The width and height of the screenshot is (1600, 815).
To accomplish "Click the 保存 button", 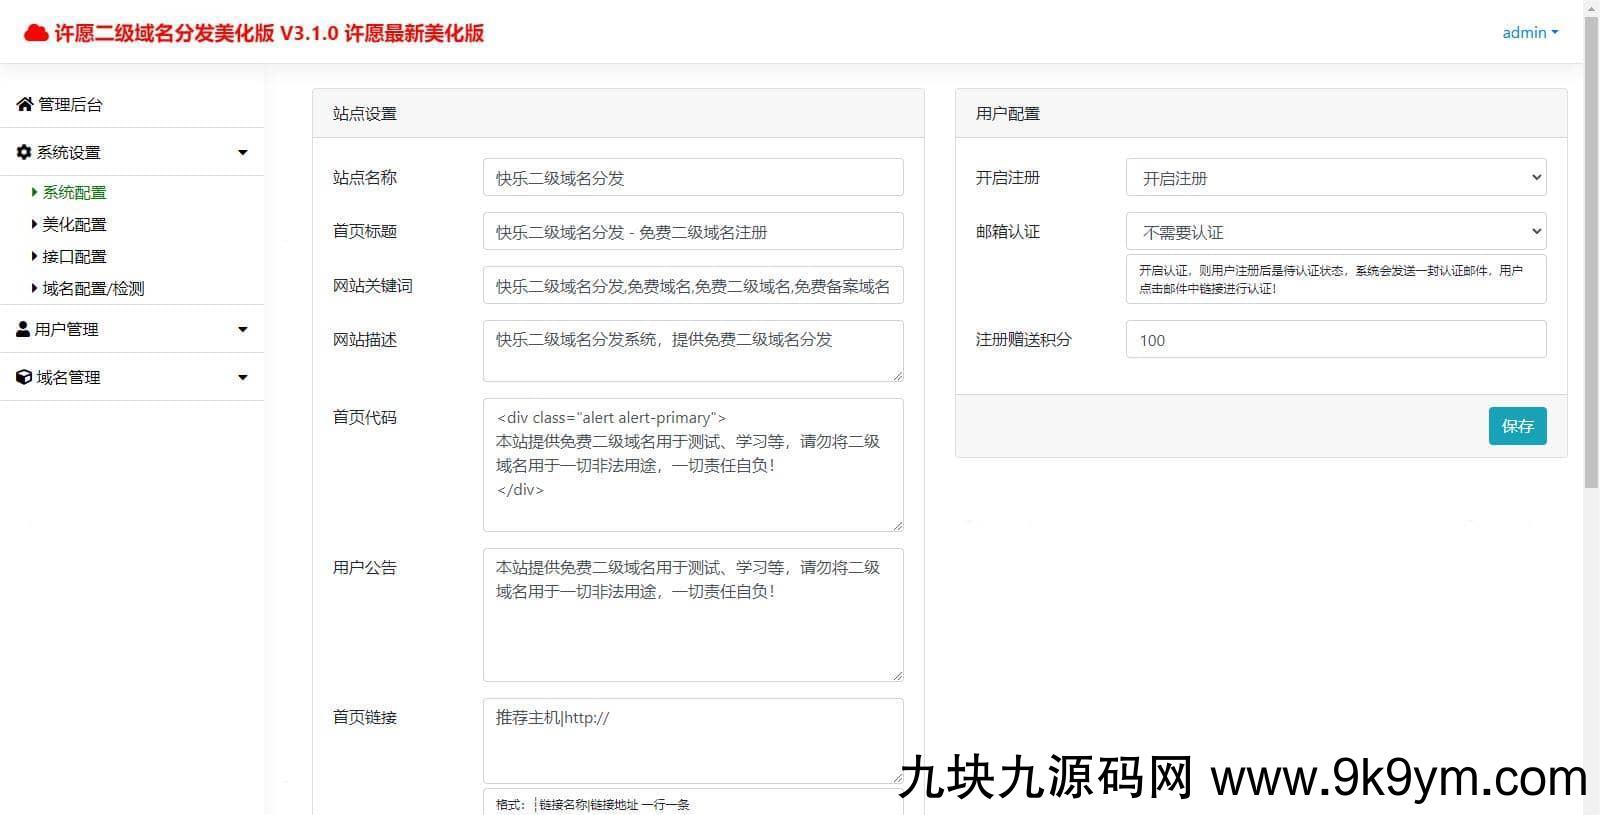I will (x=1517, y=426).
